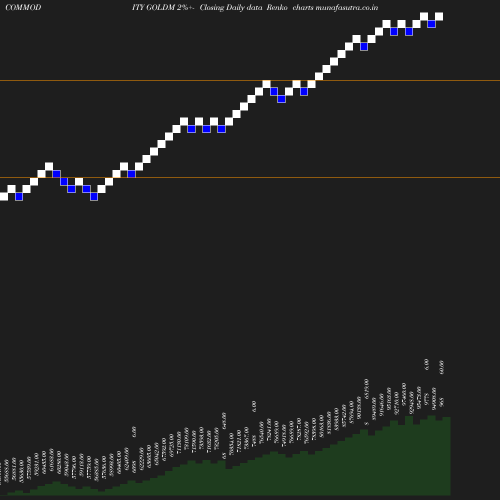Click the "COMMOD" text in the header
Viewport: 500px width, 500px height.
[23, 7]
